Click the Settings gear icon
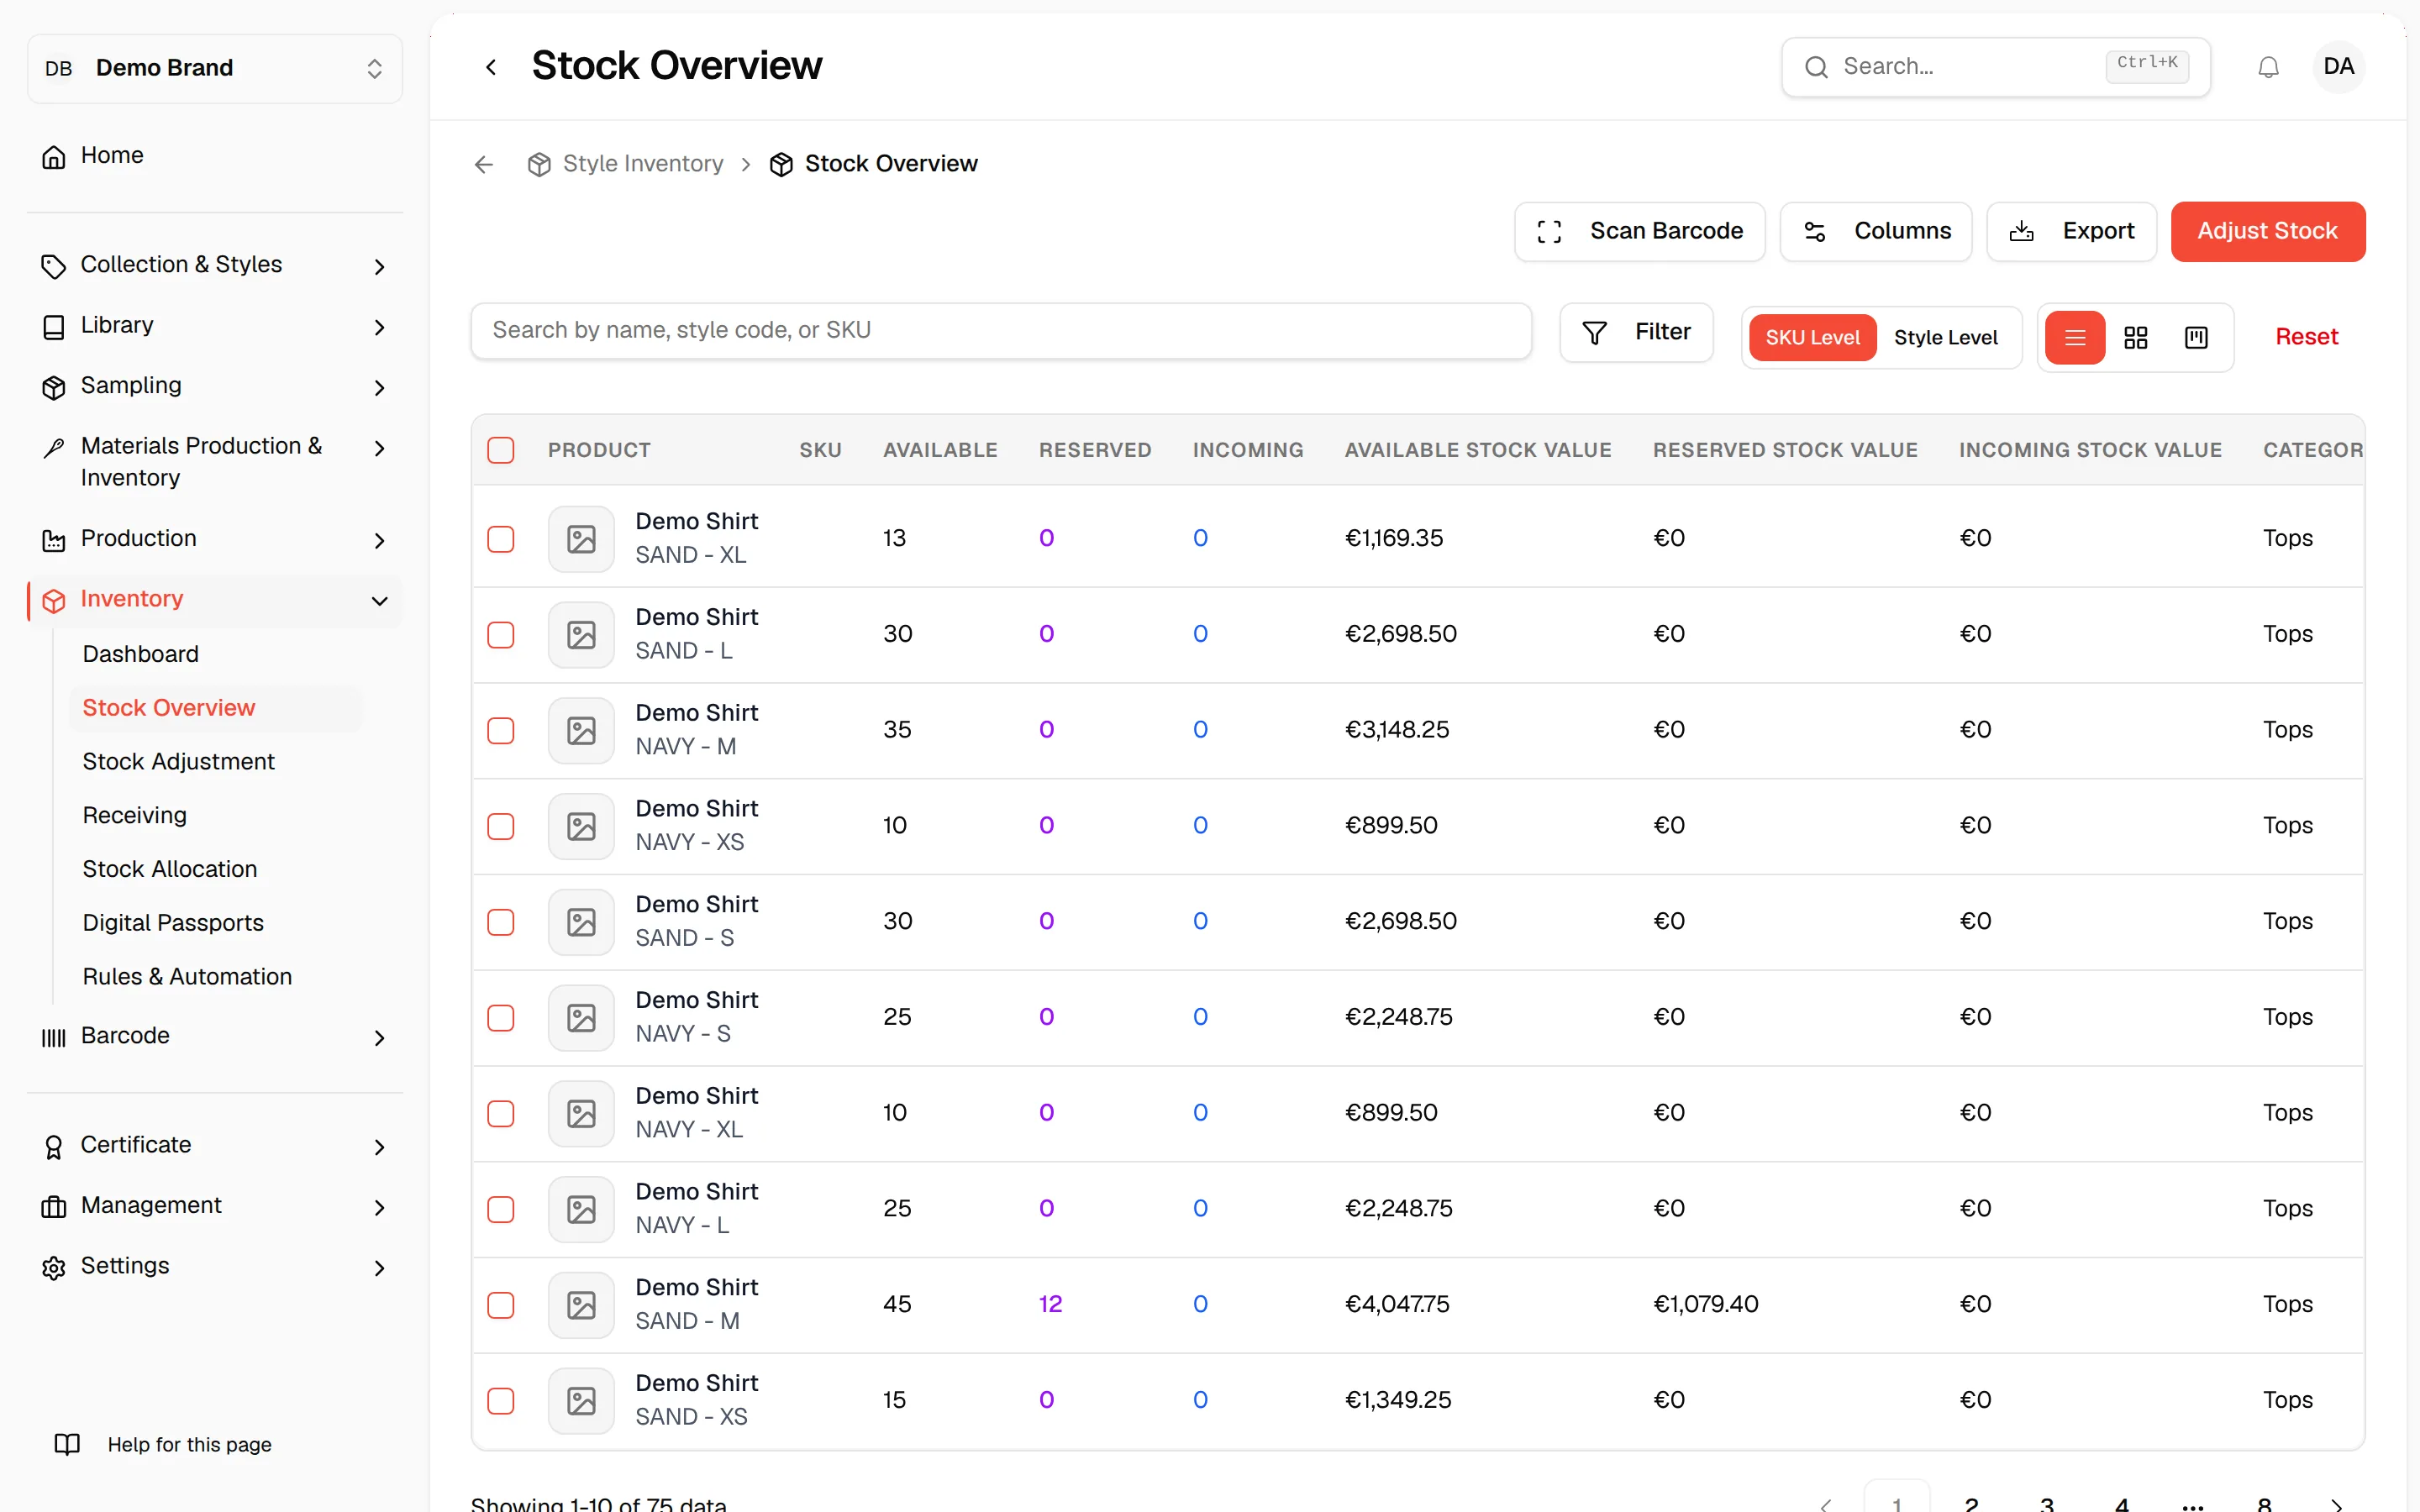Viewport: 2420px width, 1512px height. tap(54, 1267)
